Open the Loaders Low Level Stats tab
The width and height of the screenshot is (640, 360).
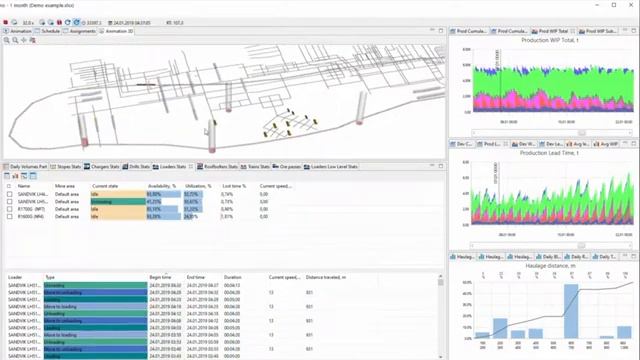pos(331,167)
